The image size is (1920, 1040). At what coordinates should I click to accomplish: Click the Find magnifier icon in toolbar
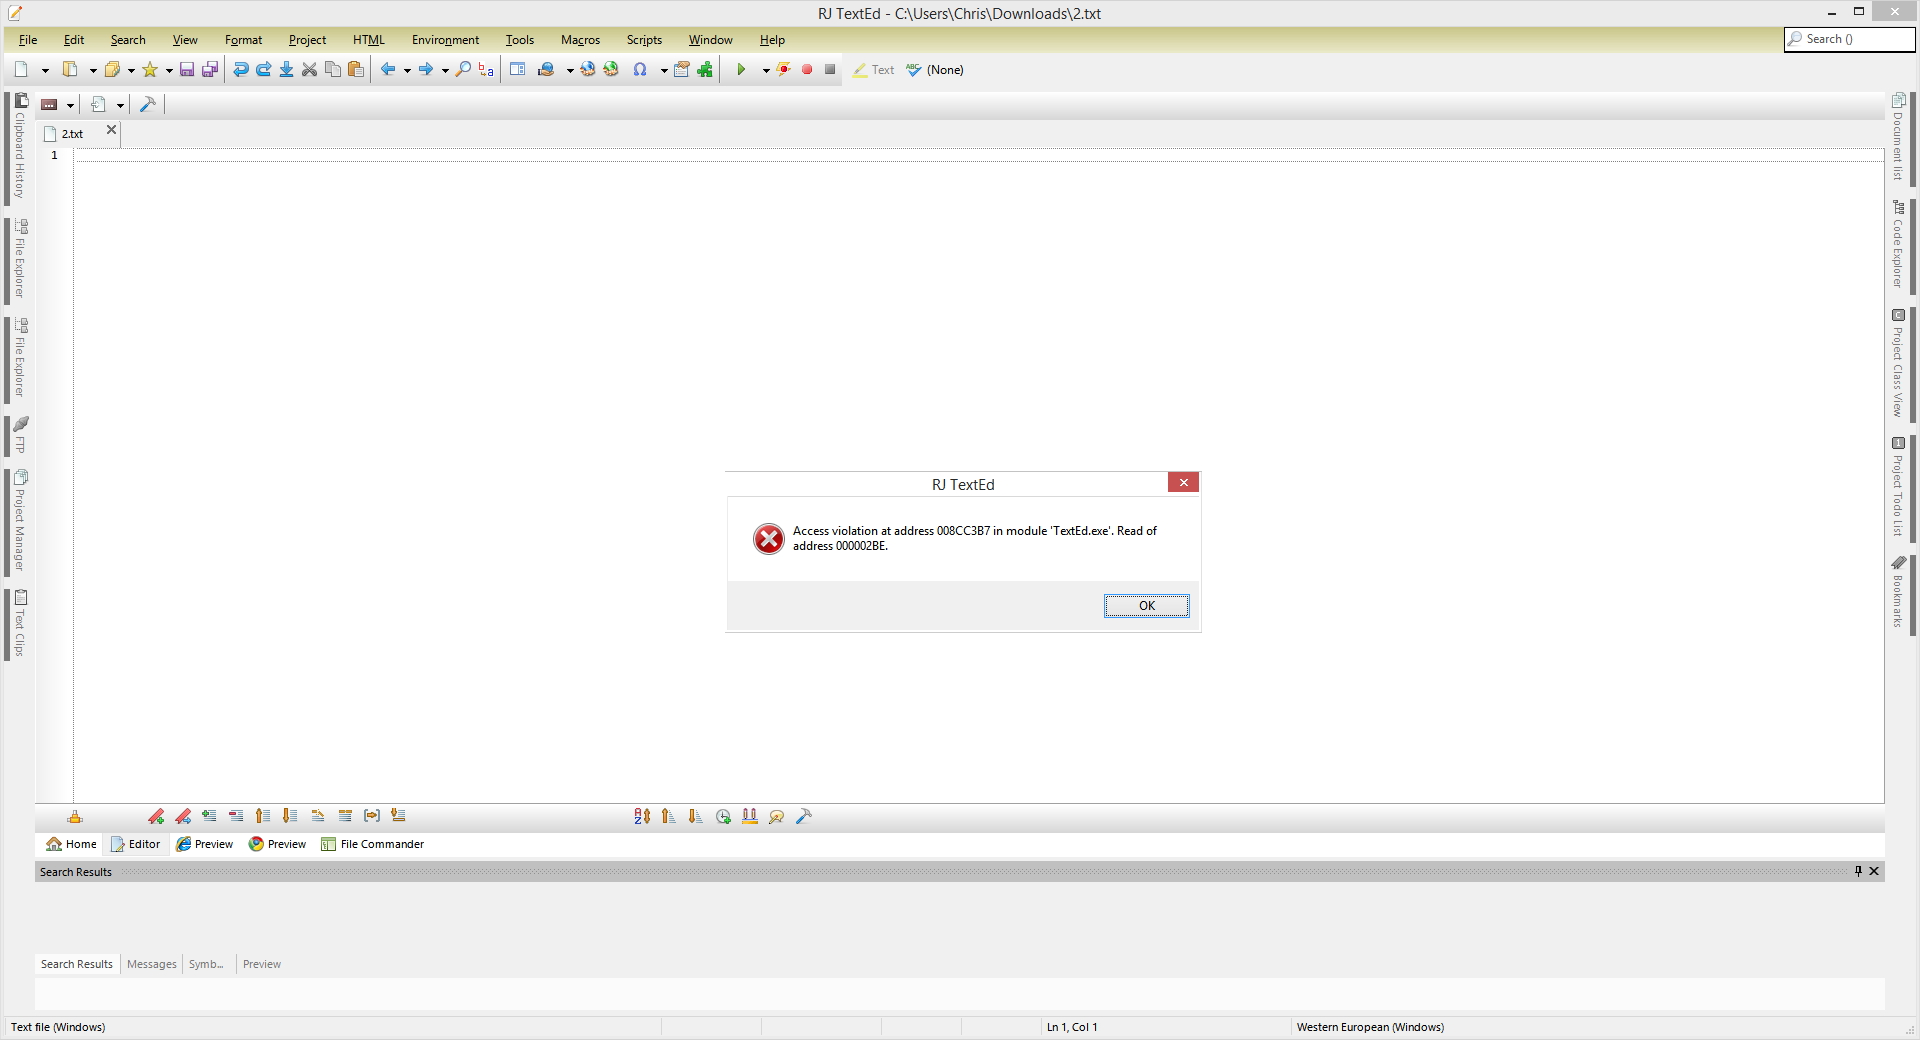pos(463,70)
